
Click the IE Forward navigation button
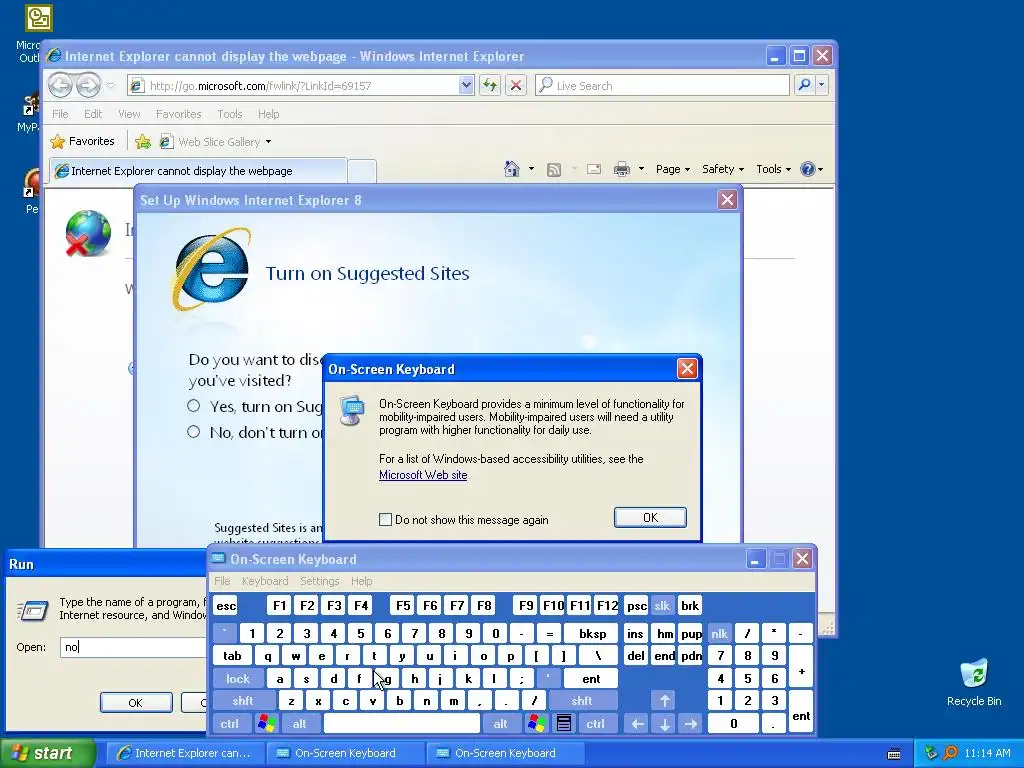coord(88,85)
